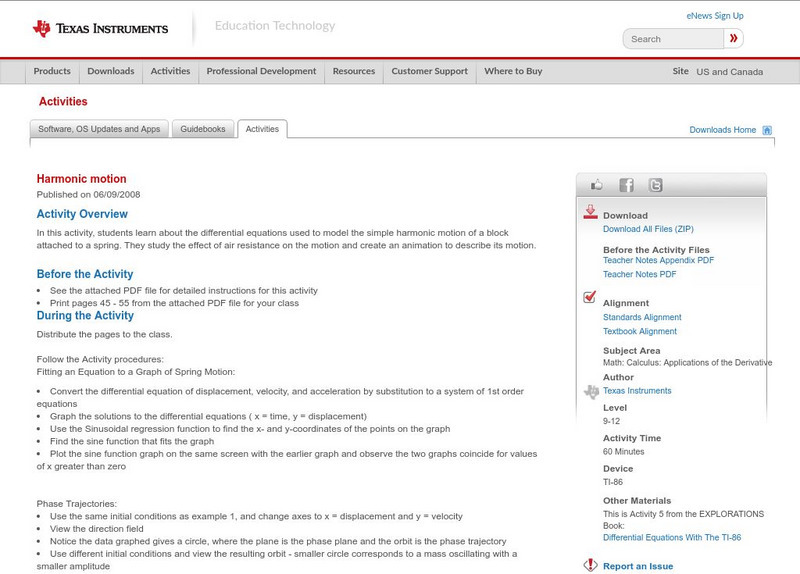This screenshot has height=574, width=800.
Task: Click the Published on 06/09/2008 text
Action: (88, 194)
